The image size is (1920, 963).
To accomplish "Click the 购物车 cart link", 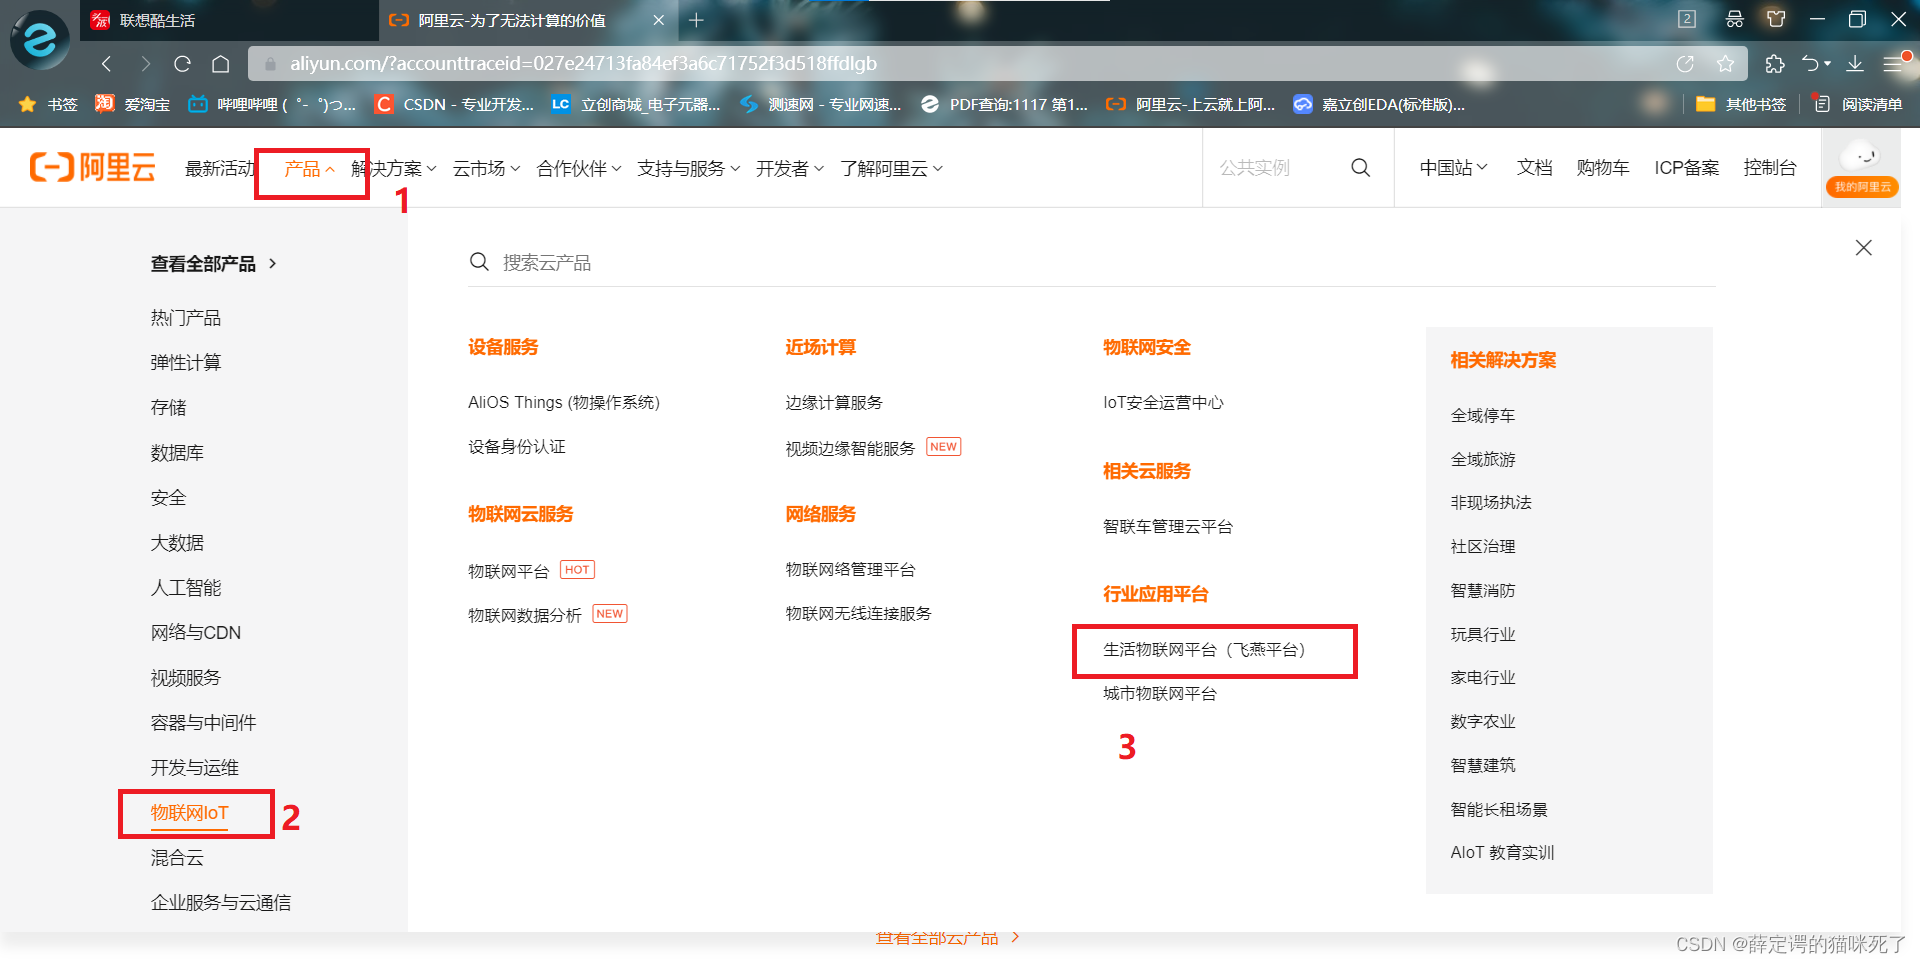I will [x=1603, y=168].
